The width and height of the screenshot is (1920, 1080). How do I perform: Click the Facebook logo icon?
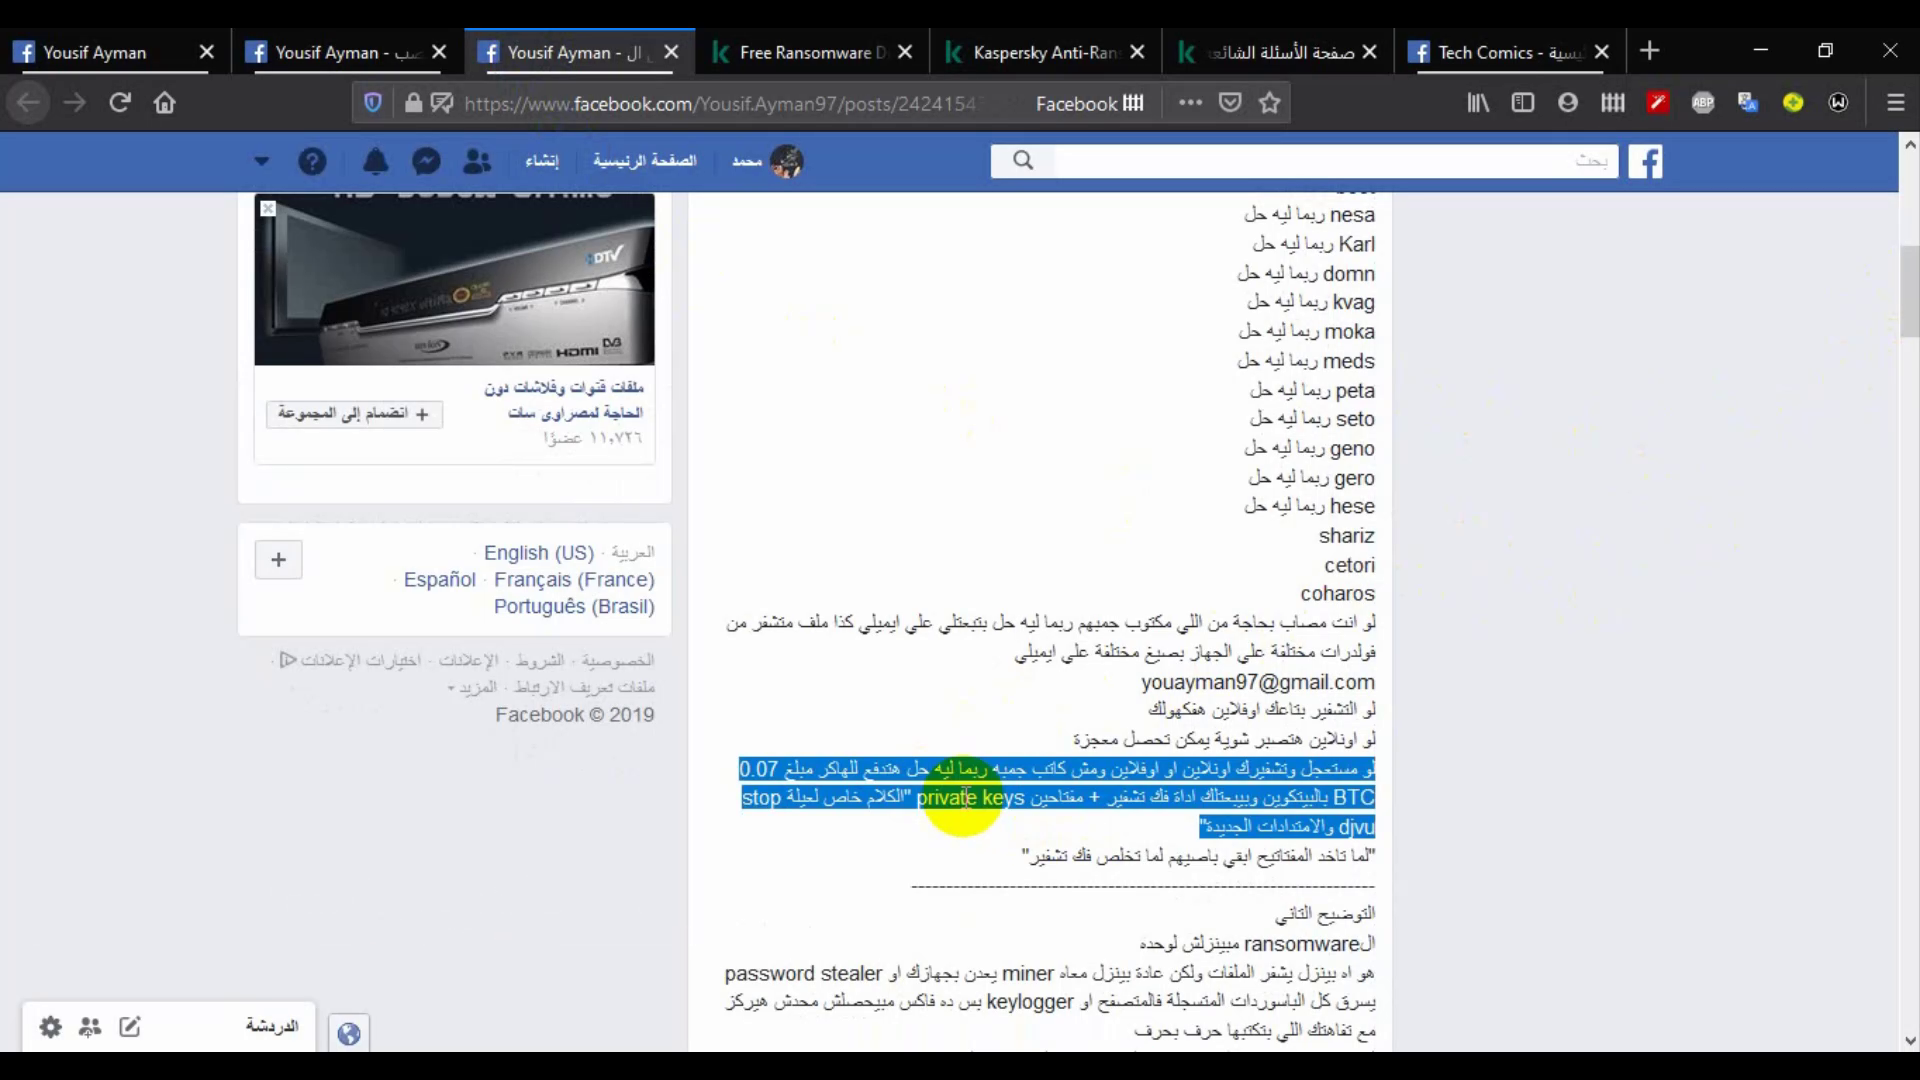1645,161
